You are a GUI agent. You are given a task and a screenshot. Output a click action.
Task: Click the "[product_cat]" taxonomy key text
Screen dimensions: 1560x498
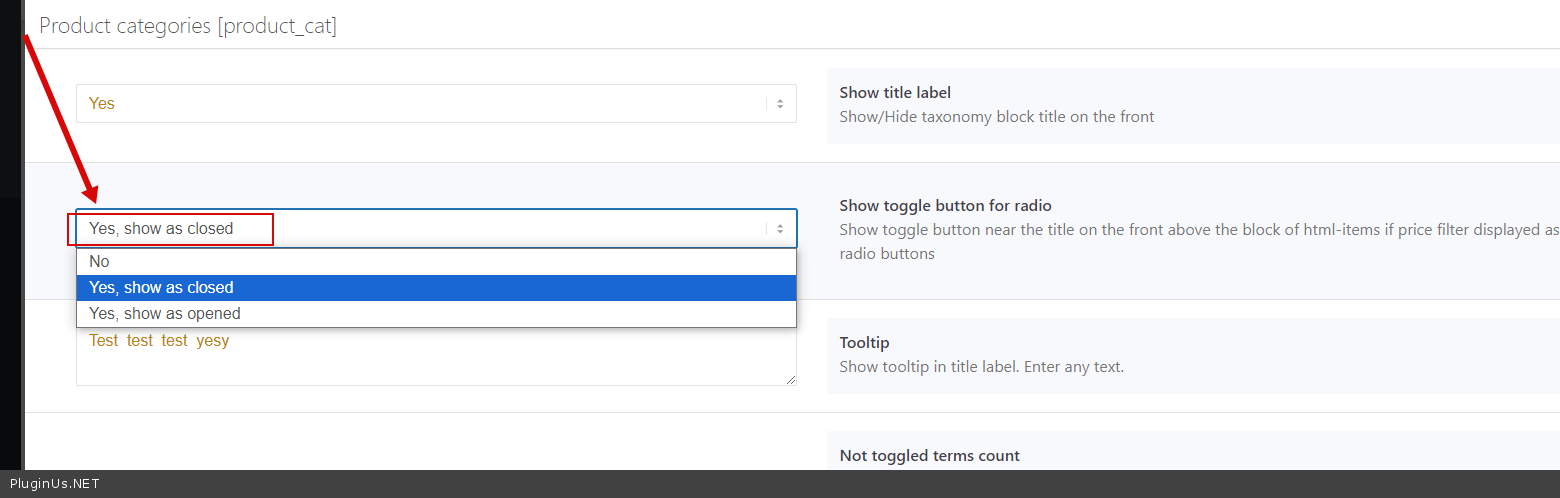(x=277, y=26)
